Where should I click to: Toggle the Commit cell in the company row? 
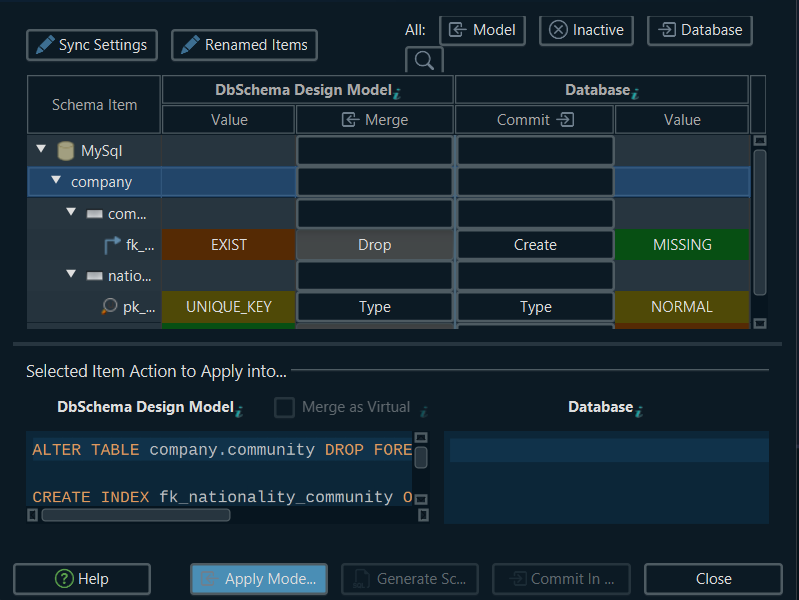point(535,182)
